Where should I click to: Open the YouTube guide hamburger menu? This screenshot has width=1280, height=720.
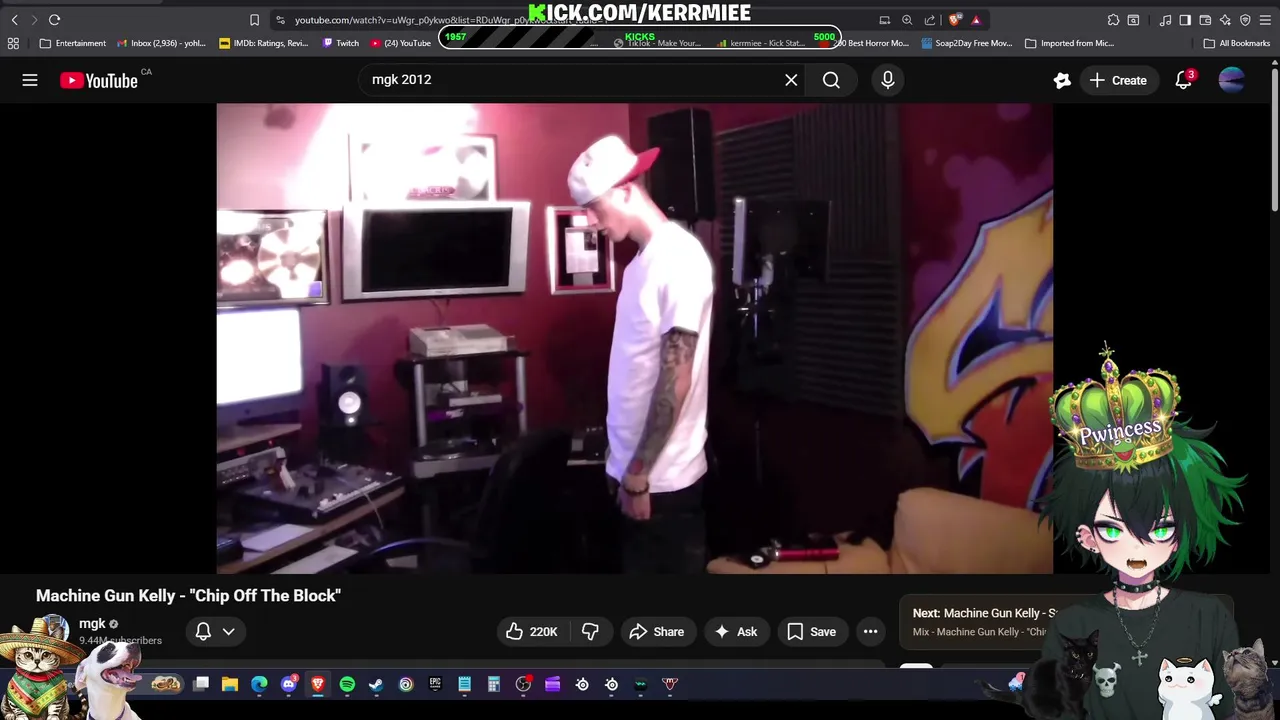(x=30, y=80)
